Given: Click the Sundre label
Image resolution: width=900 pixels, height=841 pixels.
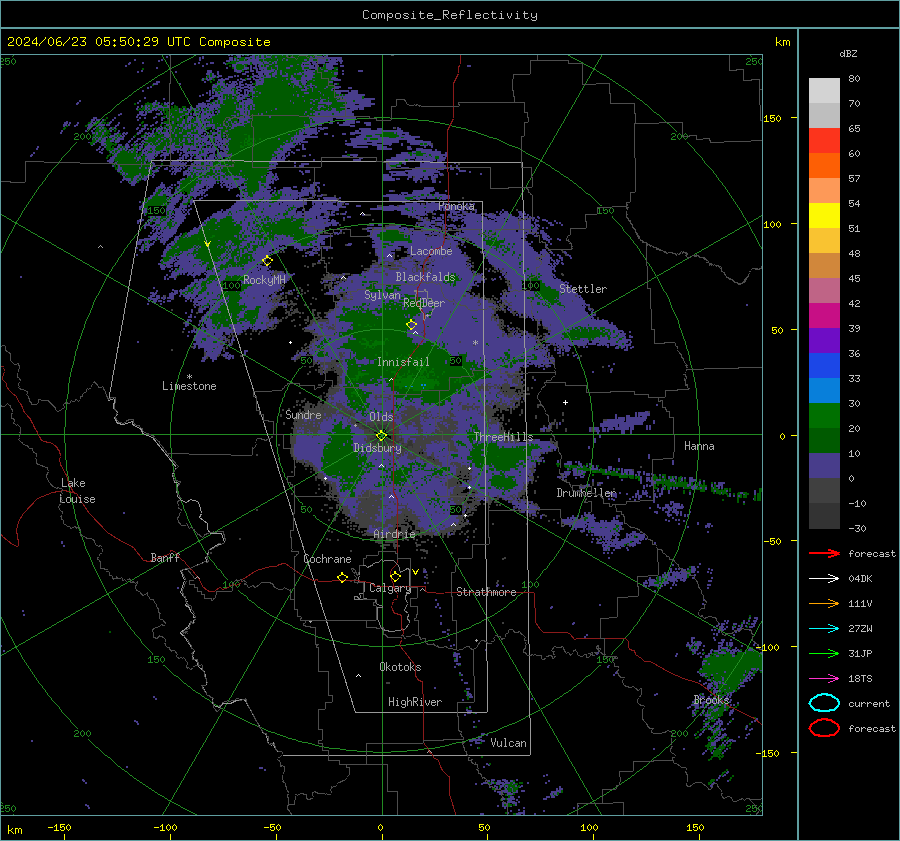Looking at the screenshot, I should click(303, 415).
